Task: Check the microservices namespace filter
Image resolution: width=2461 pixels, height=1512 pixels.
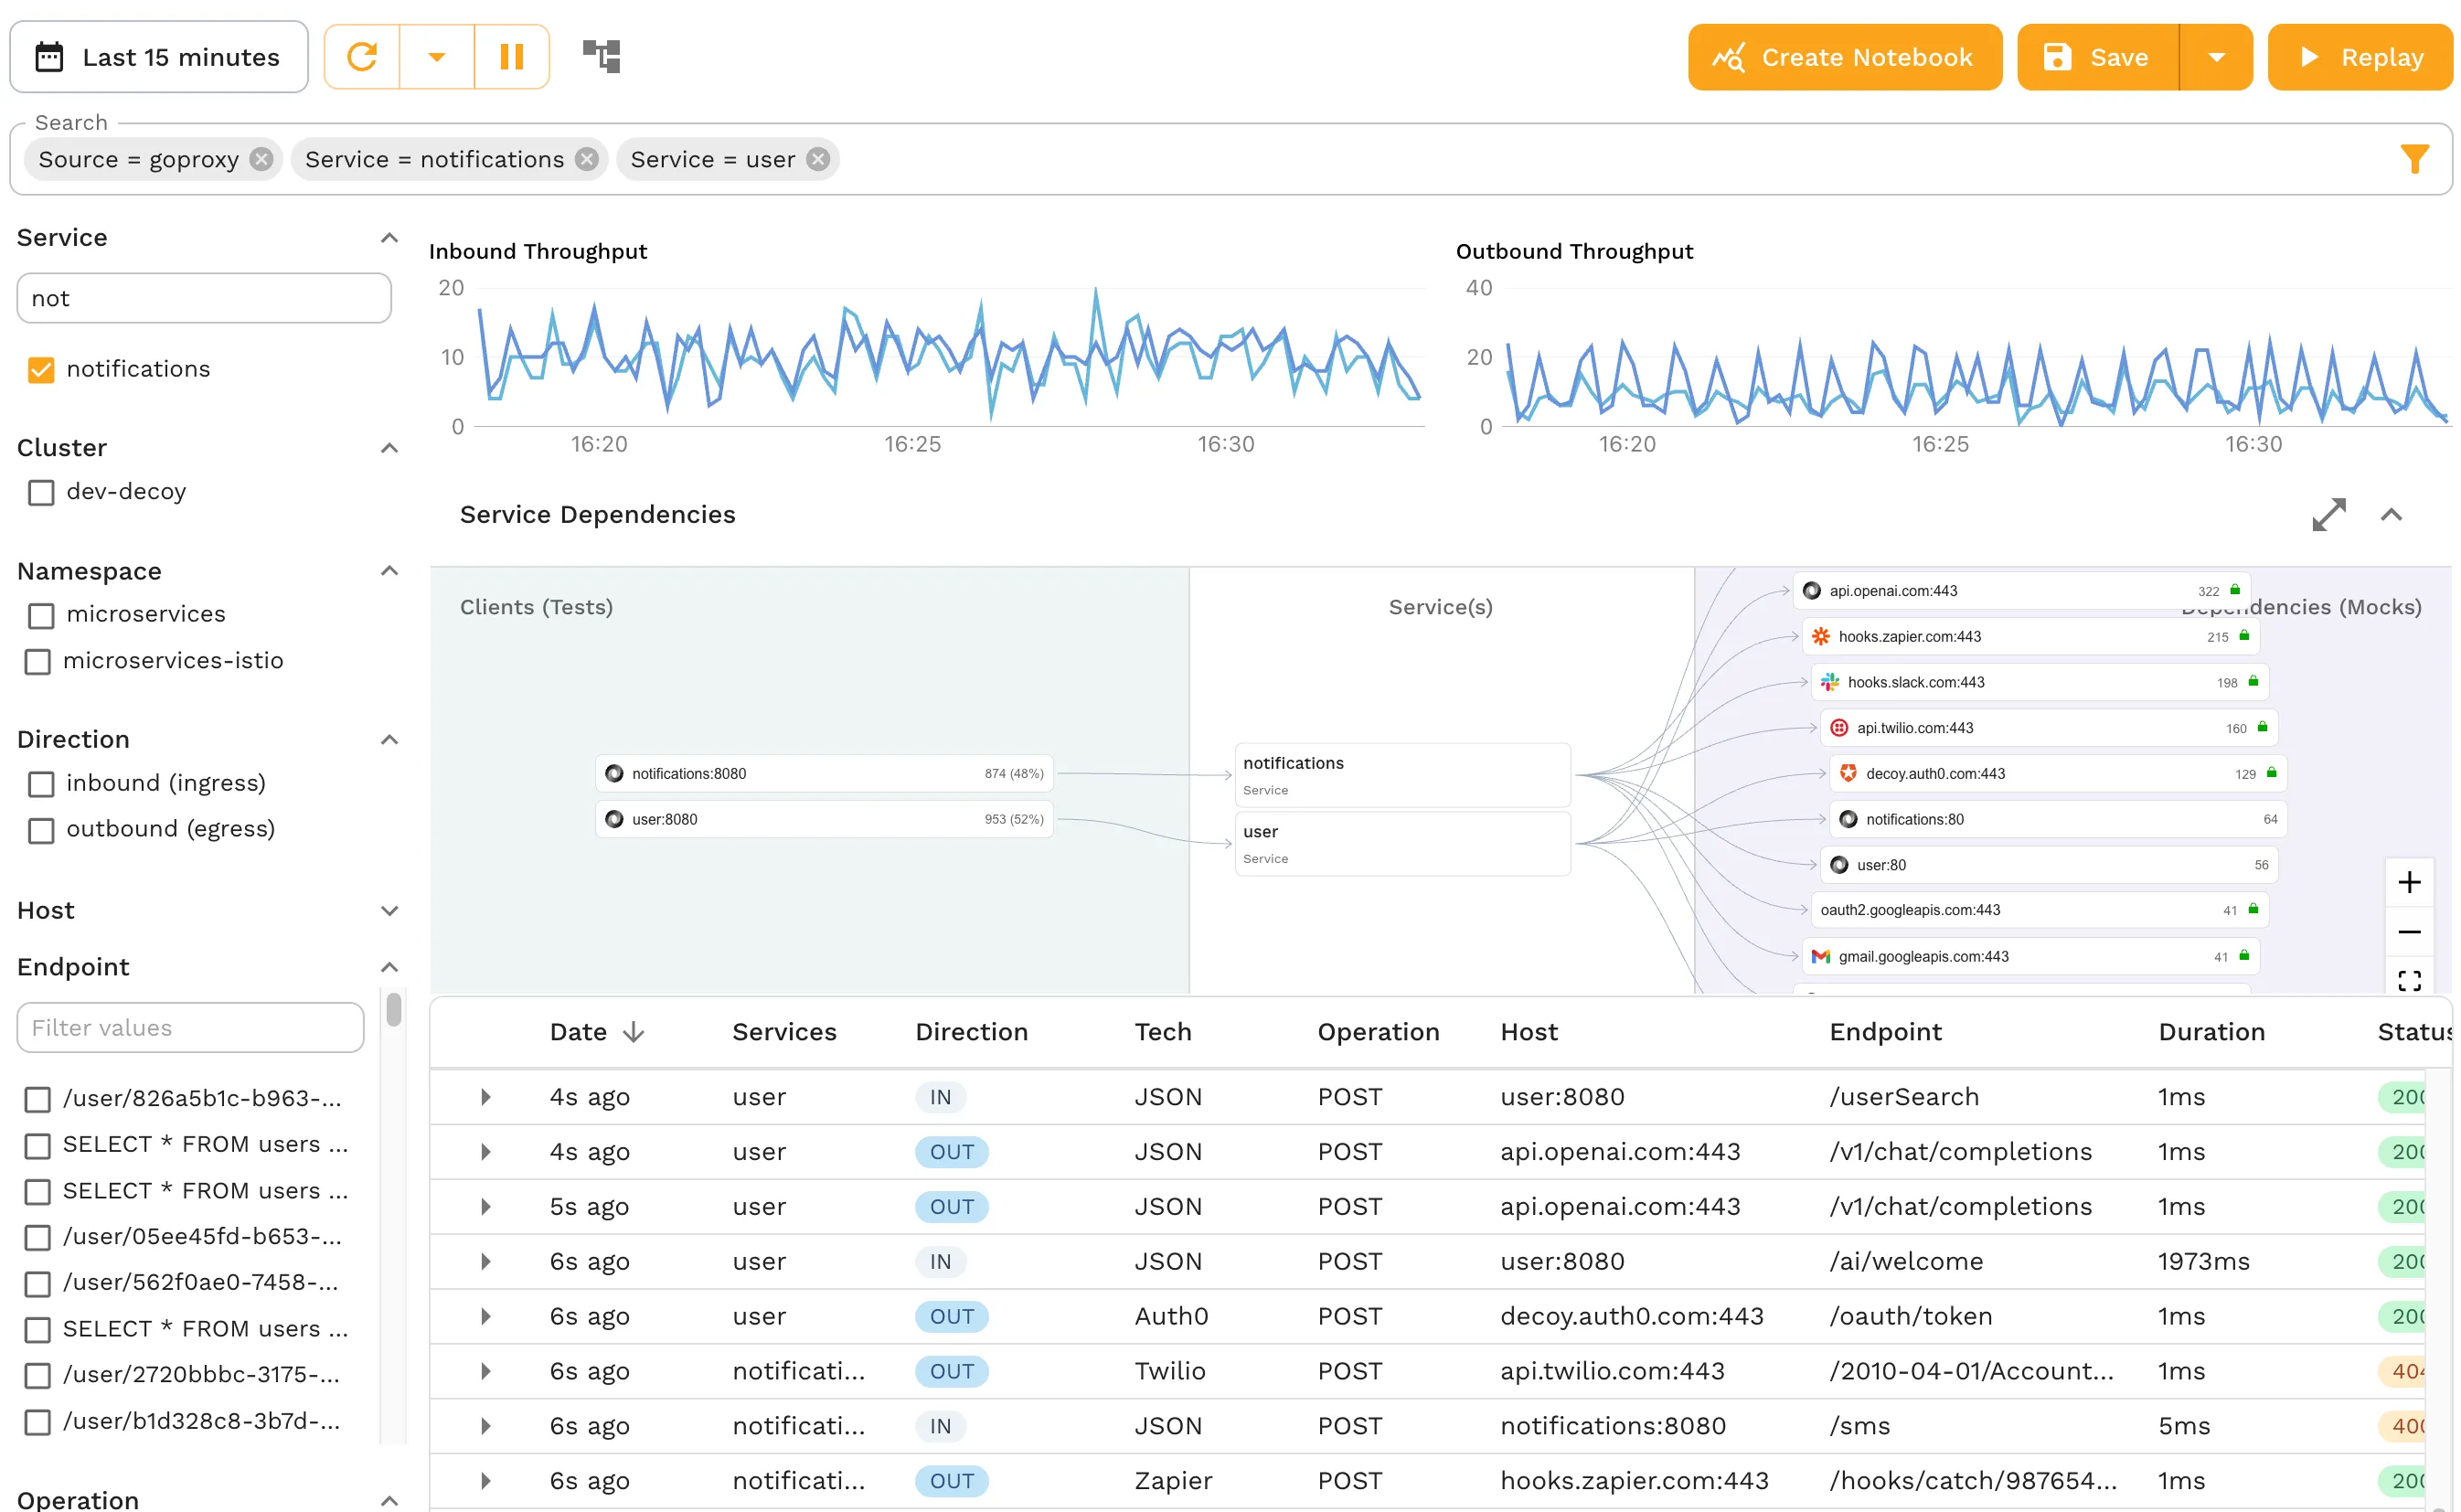Action: pos(40,616)
